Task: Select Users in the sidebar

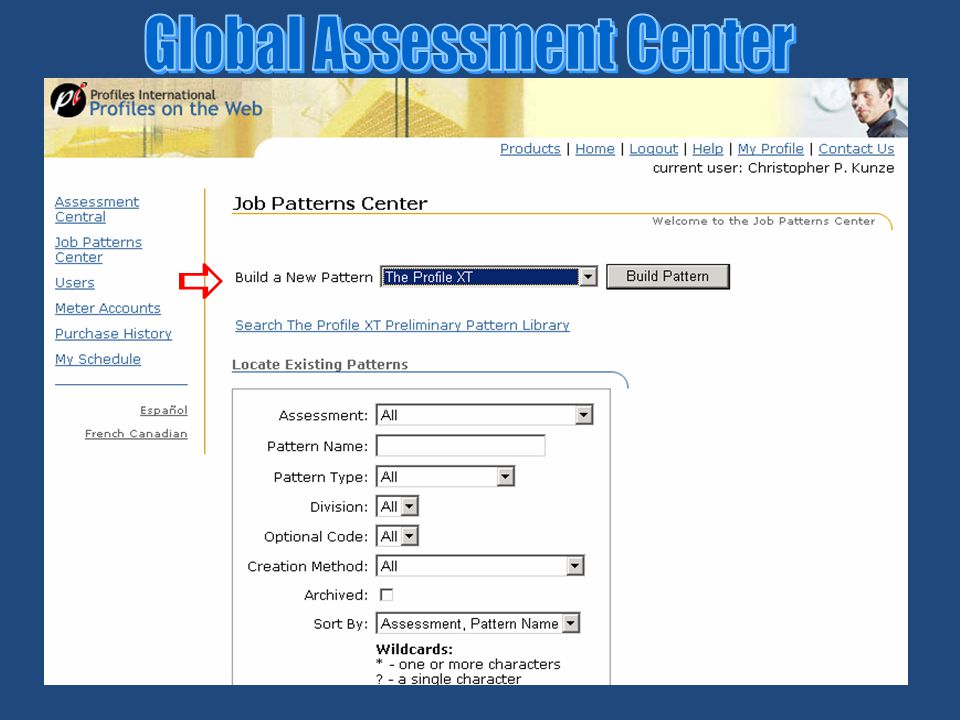Action: pos(75,283)
